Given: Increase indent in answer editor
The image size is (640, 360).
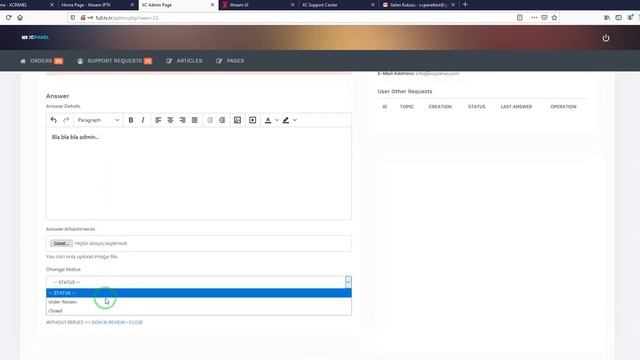Looking at the screenshot, I should coord(222,120).
